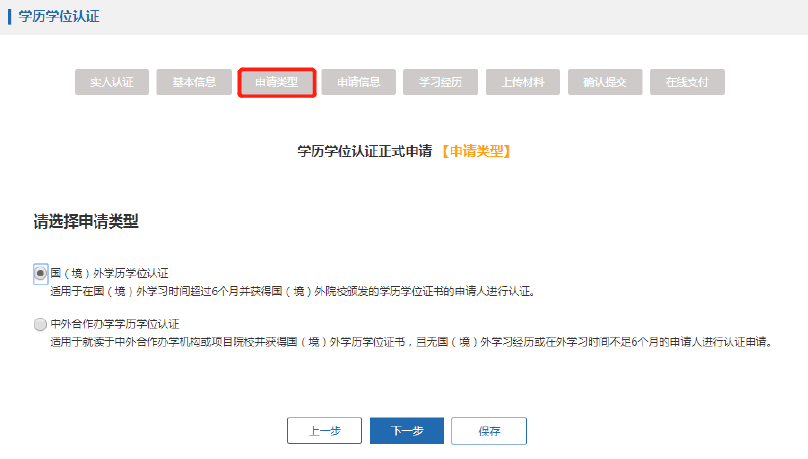Click the 保存 button

pyautogui.click(x=488, y=431)
